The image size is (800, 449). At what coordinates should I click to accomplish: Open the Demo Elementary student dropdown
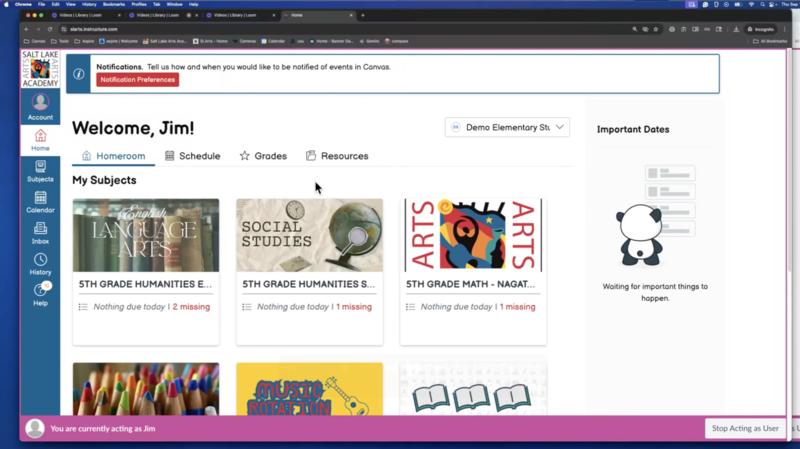tap(507, 127)
